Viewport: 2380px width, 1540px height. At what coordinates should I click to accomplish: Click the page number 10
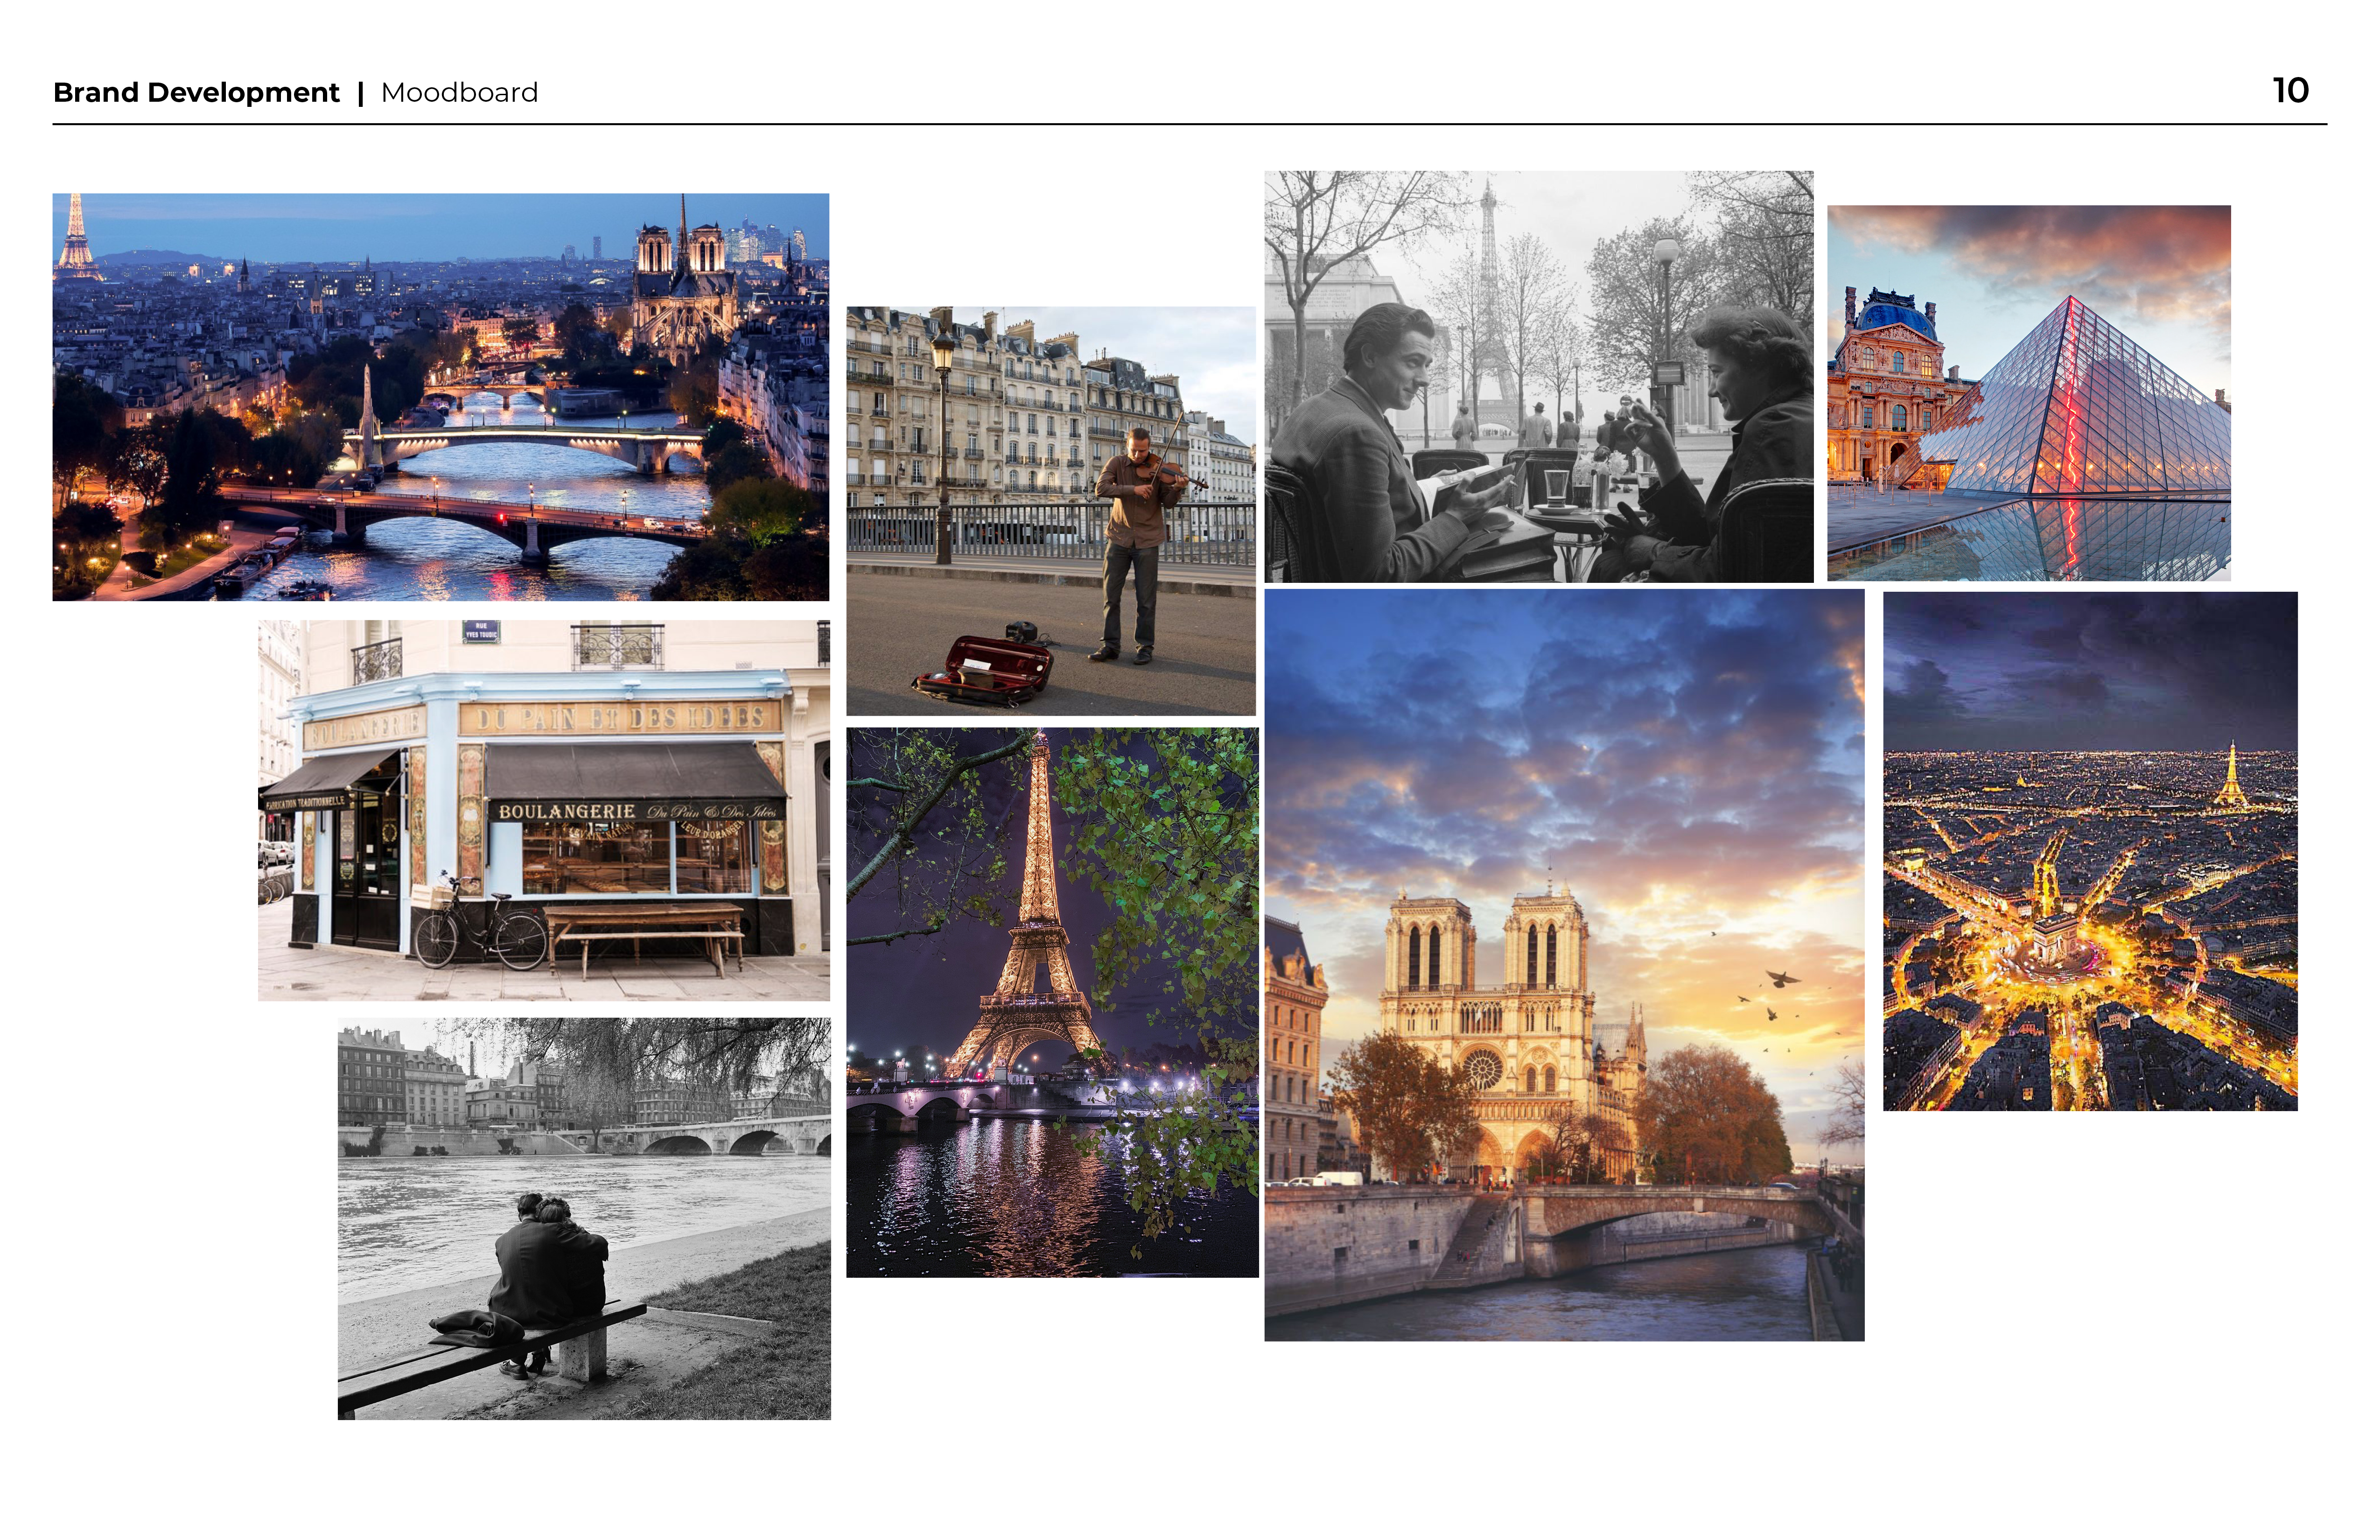(x=2290, y=91)
